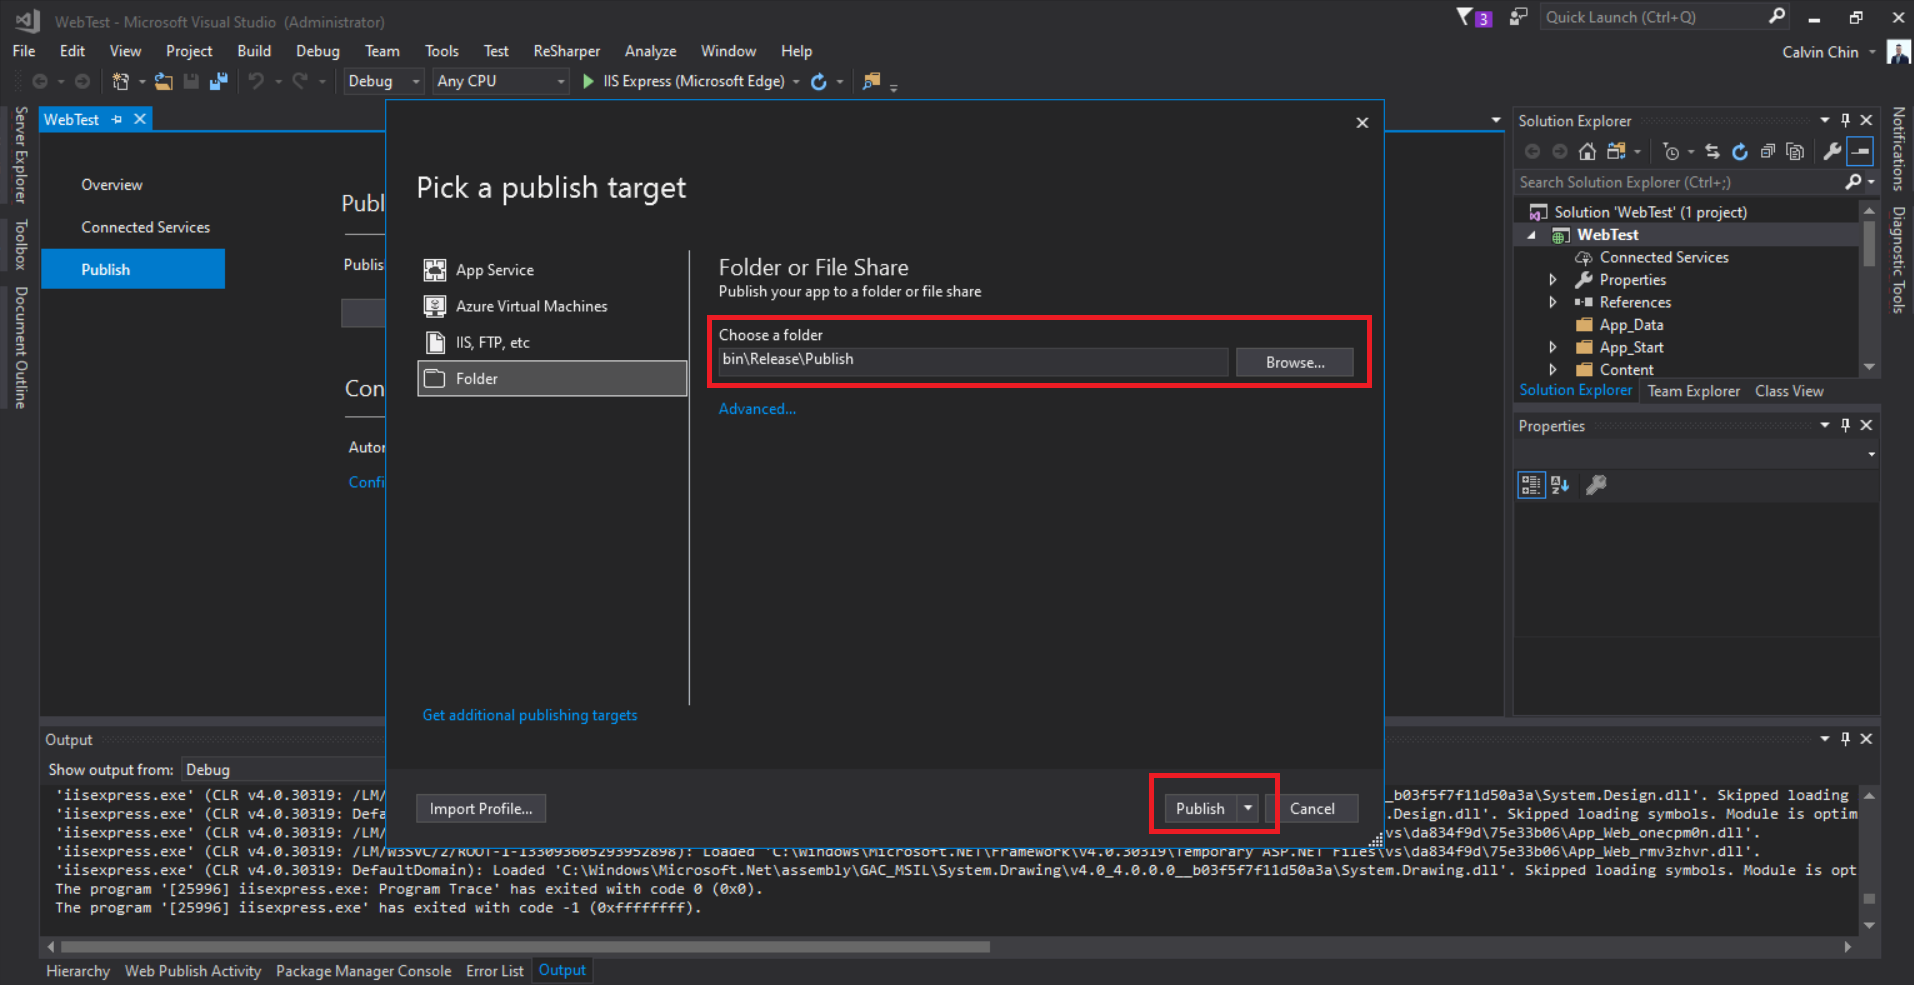Image resolution: width=1914 pixels, height=985 pixels.
Task: Click Get additional publishing targets link
Action: tap(530, 715)
